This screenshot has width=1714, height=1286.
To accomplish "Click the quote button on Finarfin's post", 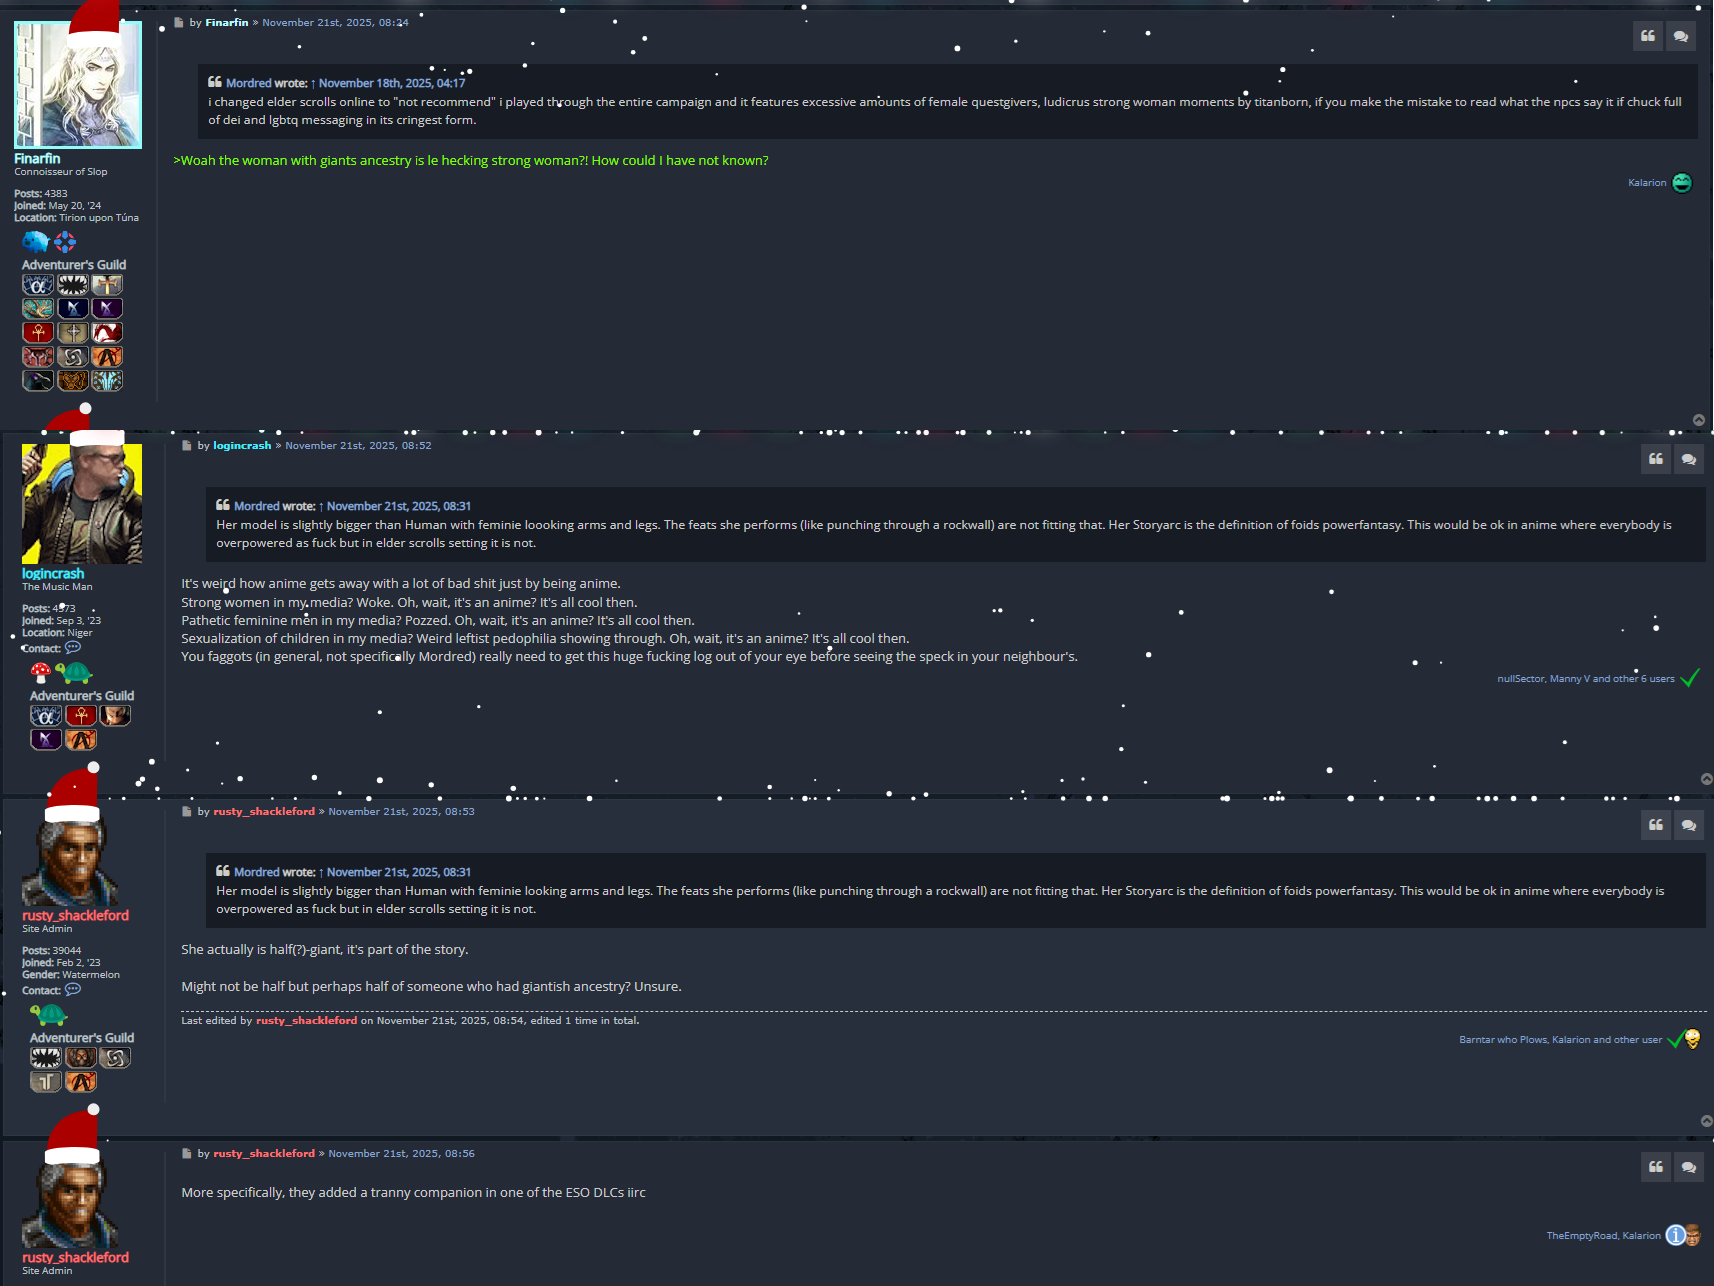I will [1648, 36].
